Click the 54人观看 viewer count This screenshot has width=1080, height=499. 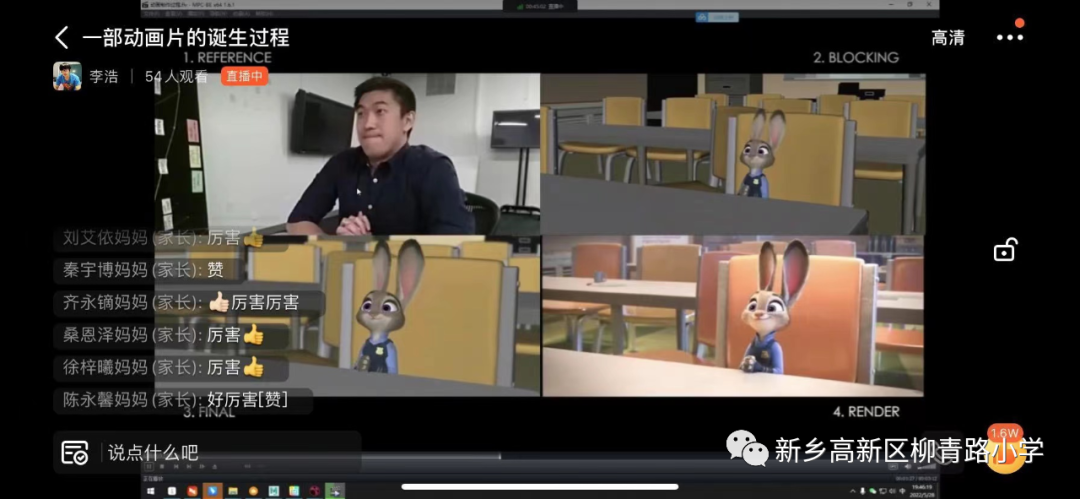pyautogui.click(x=176, y=77)
